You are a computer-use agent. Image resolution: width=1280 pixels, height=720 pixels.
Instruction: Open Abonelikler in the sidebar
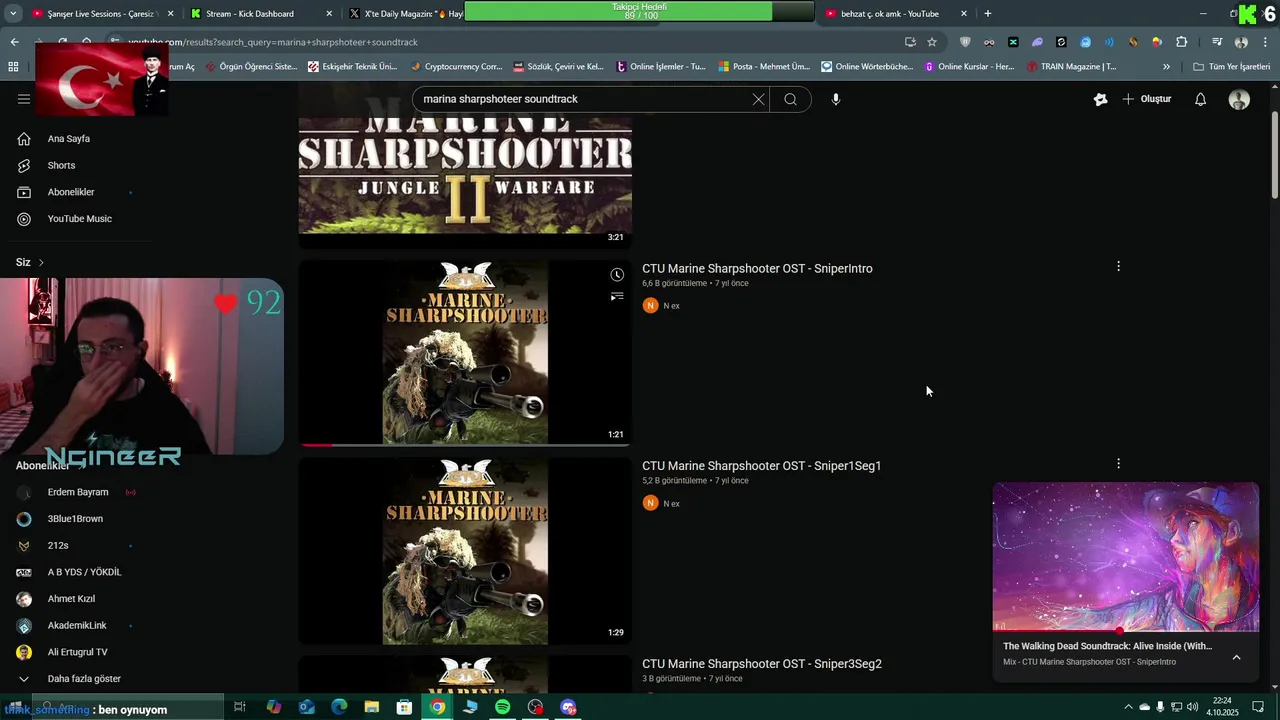point(70,192)
